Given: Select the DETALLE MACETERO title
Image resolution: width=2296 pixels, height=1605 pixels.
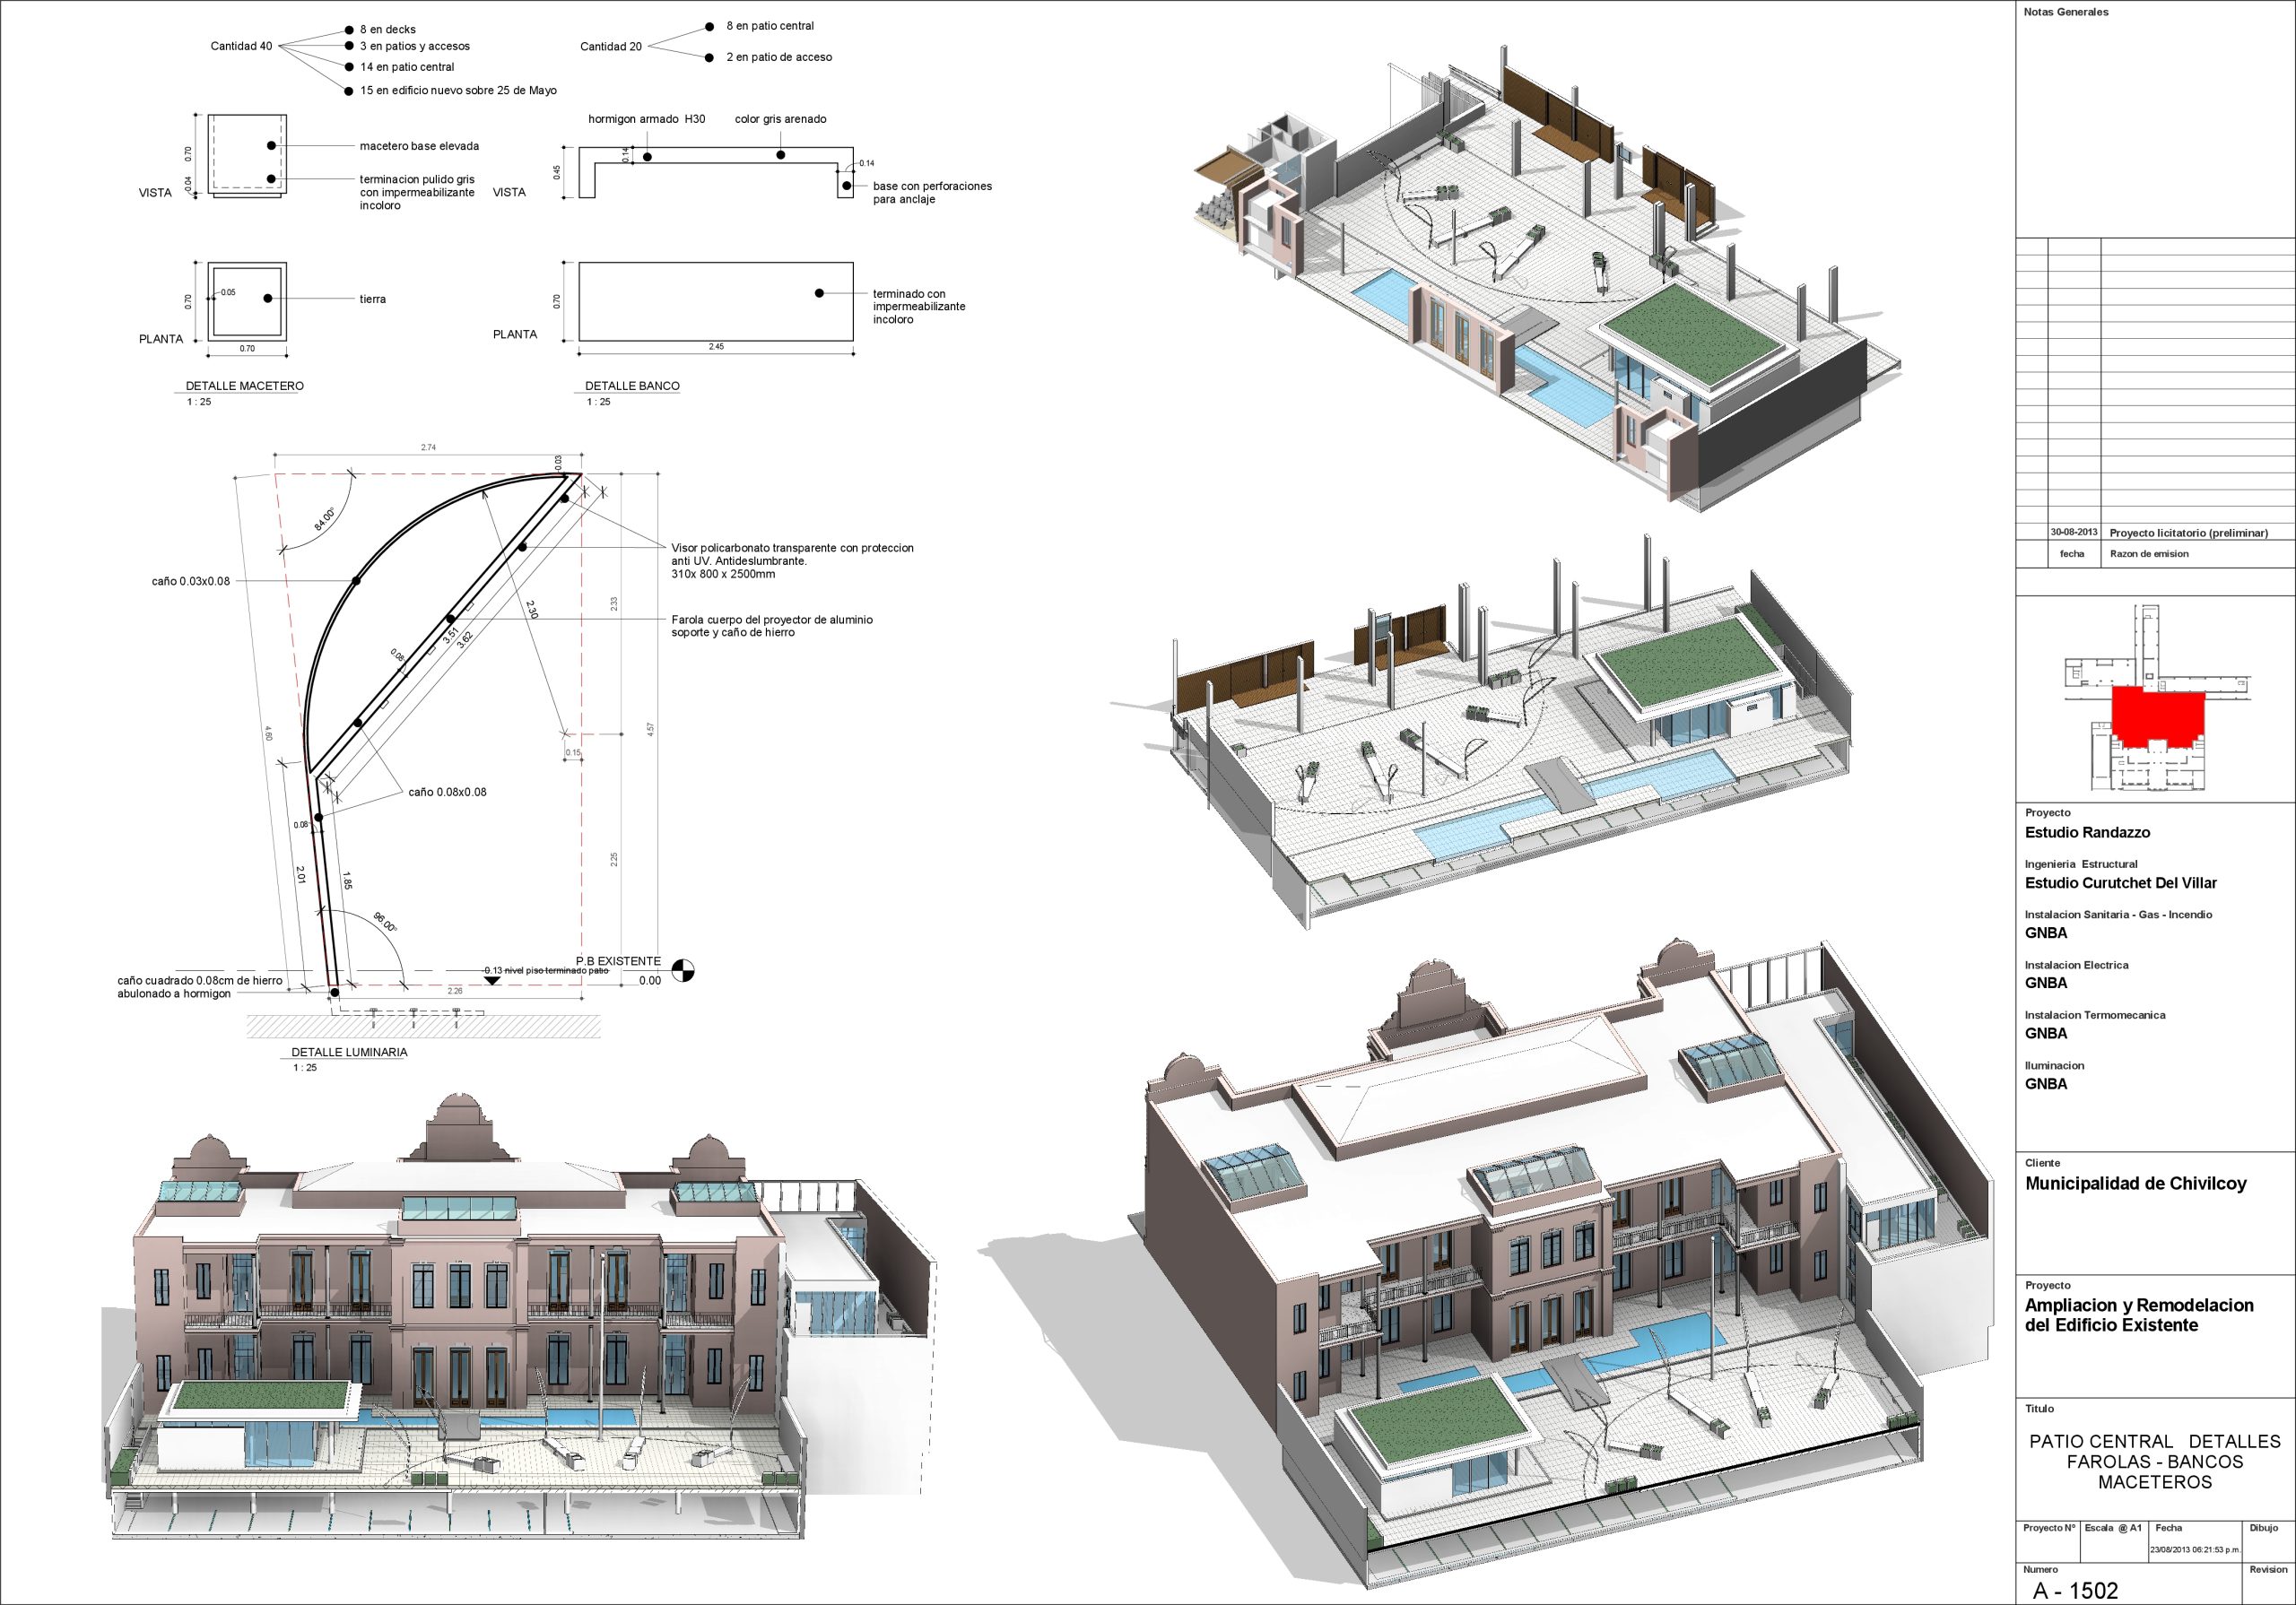Looking at the screenshot, I should [x=244, y=386].
